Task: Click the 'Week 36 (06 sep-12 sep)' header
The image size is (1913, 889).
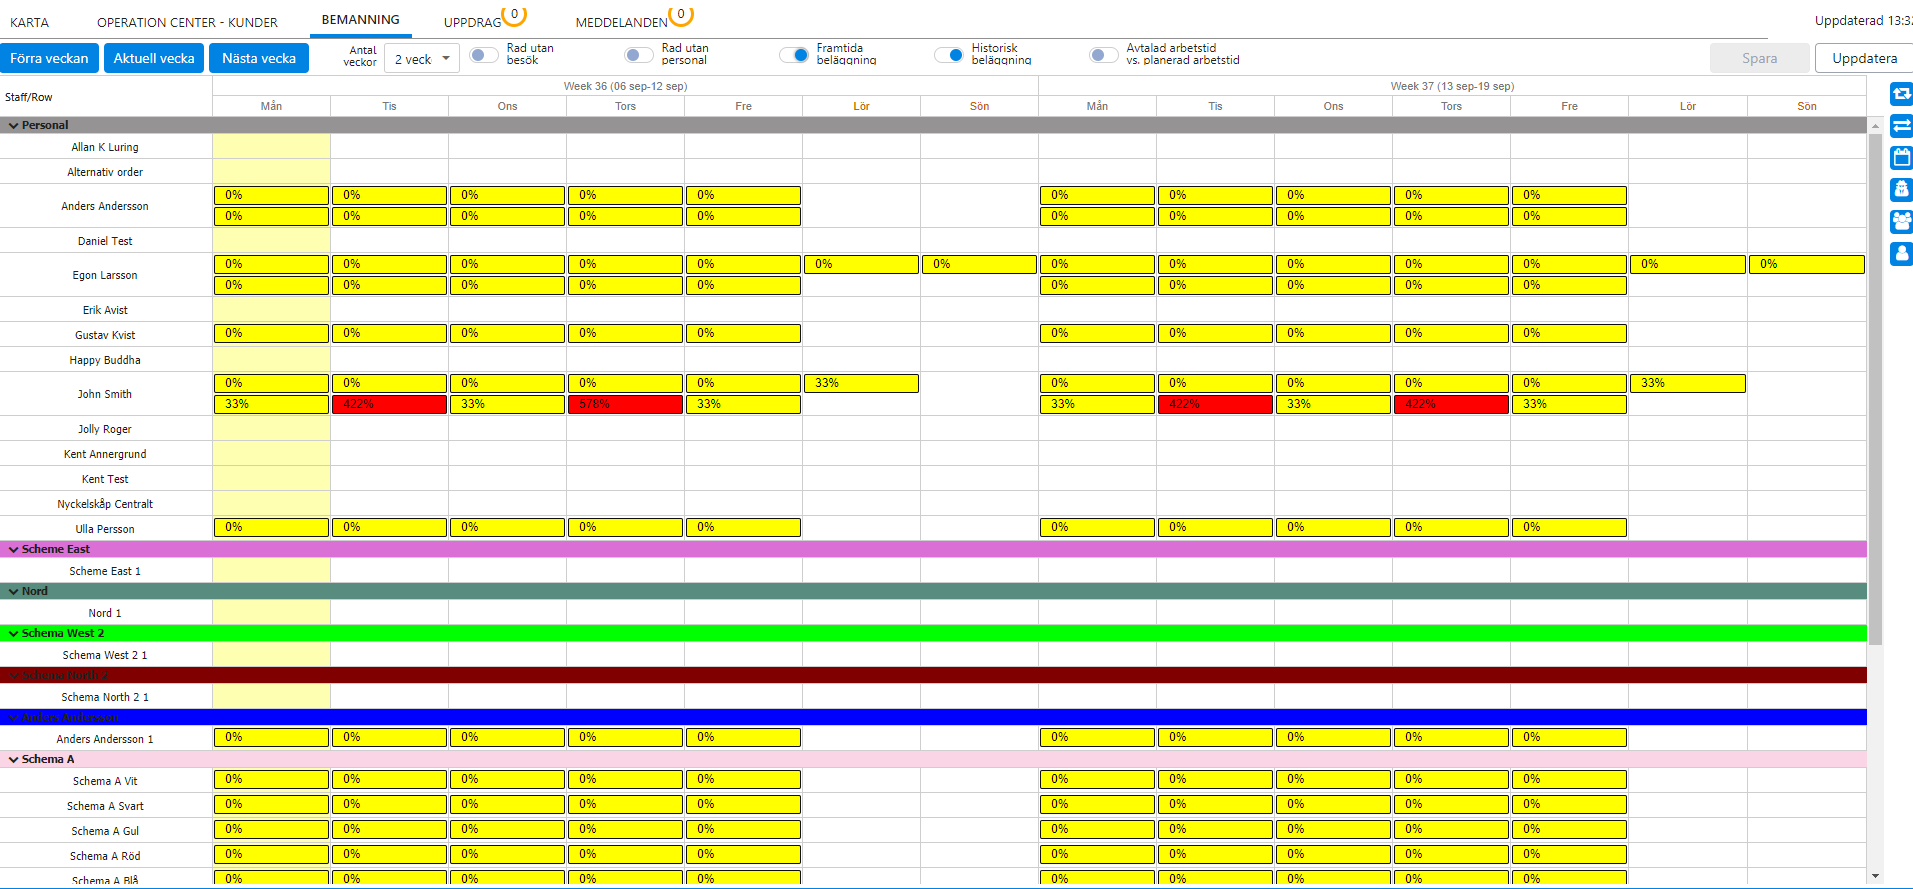Action: click(625, 86)
